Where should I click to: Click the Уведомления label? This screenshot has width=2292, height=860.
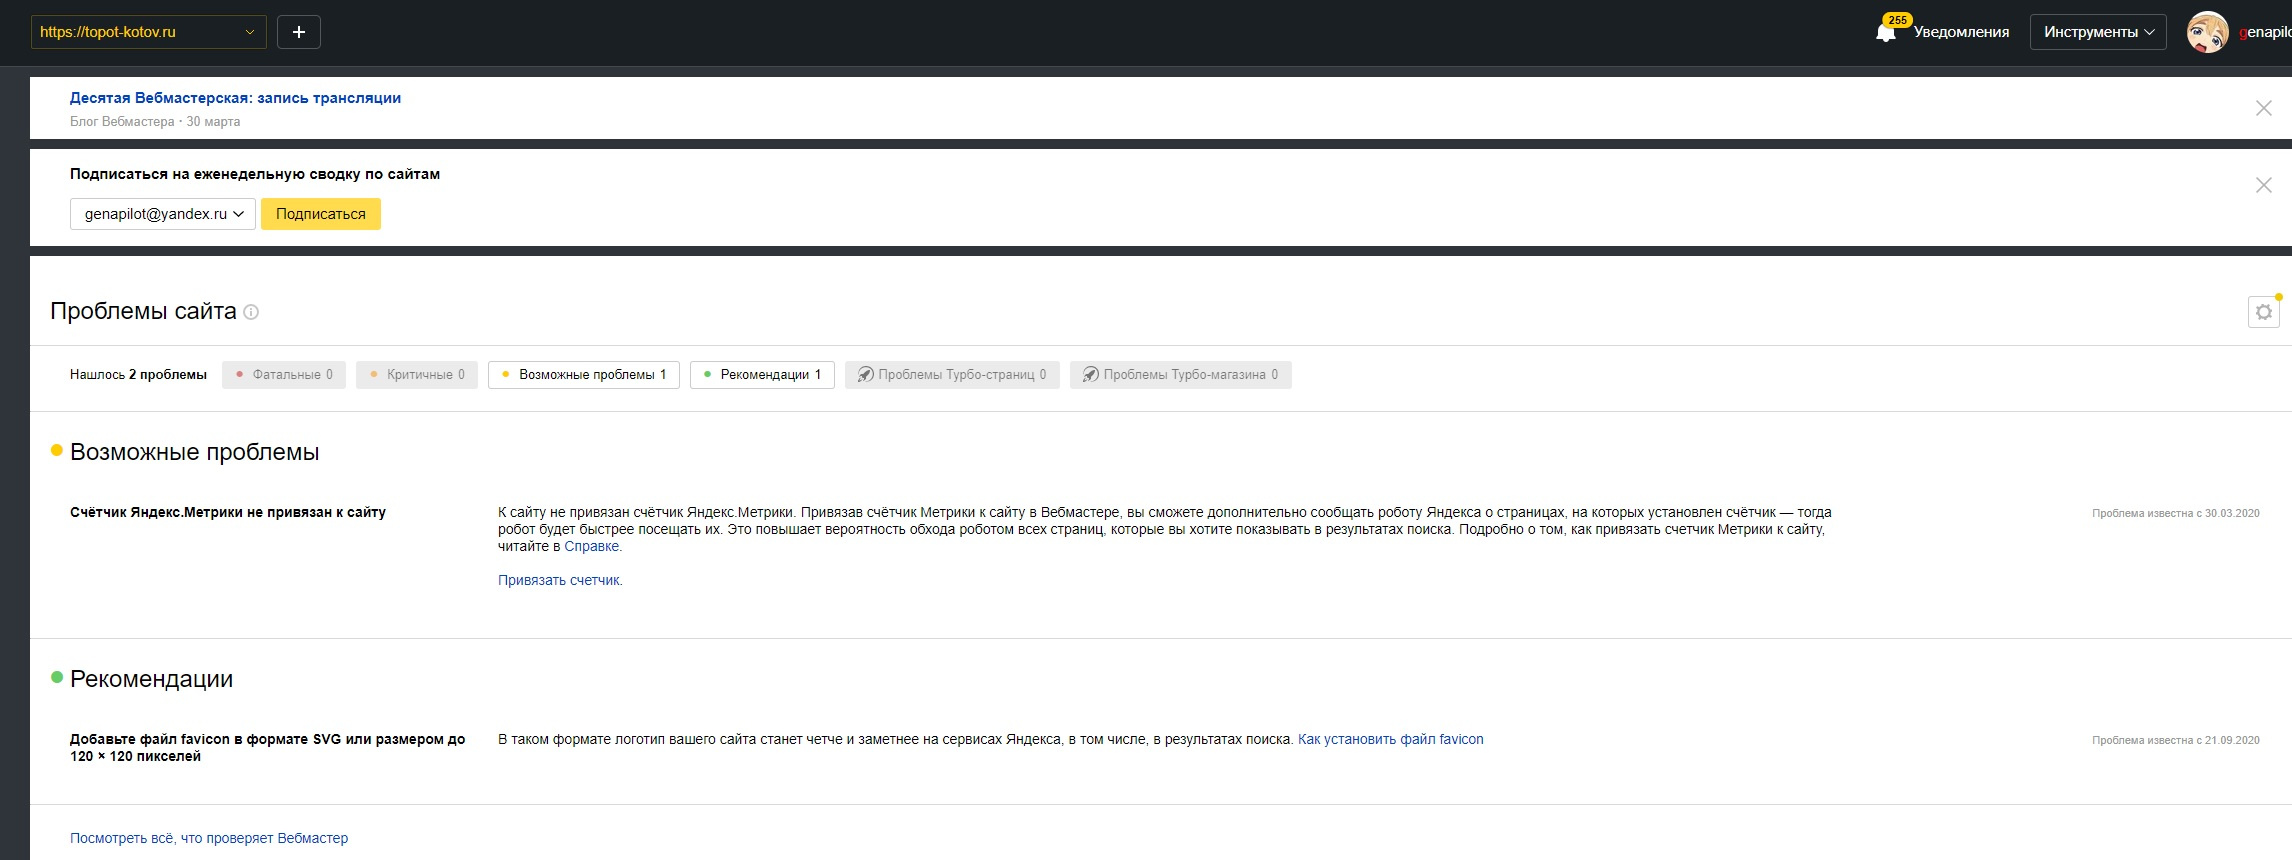click(1961, 32)
